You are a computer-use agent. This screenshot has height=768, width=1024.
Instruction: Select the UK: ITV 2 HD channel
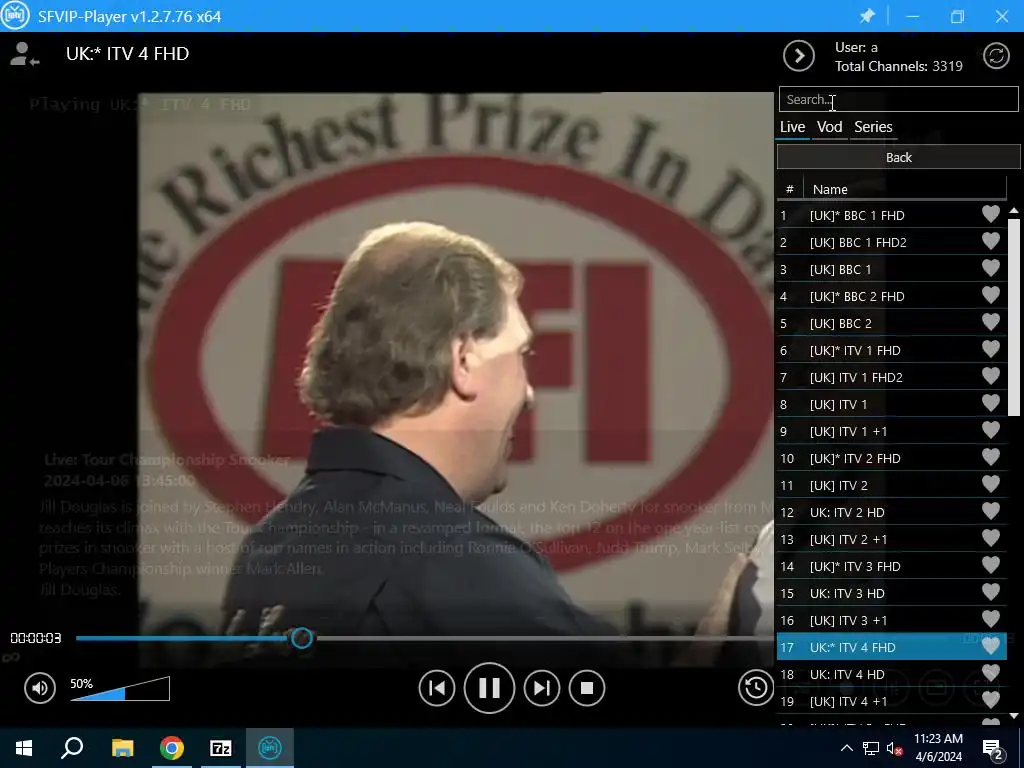(x=891, y=512)
